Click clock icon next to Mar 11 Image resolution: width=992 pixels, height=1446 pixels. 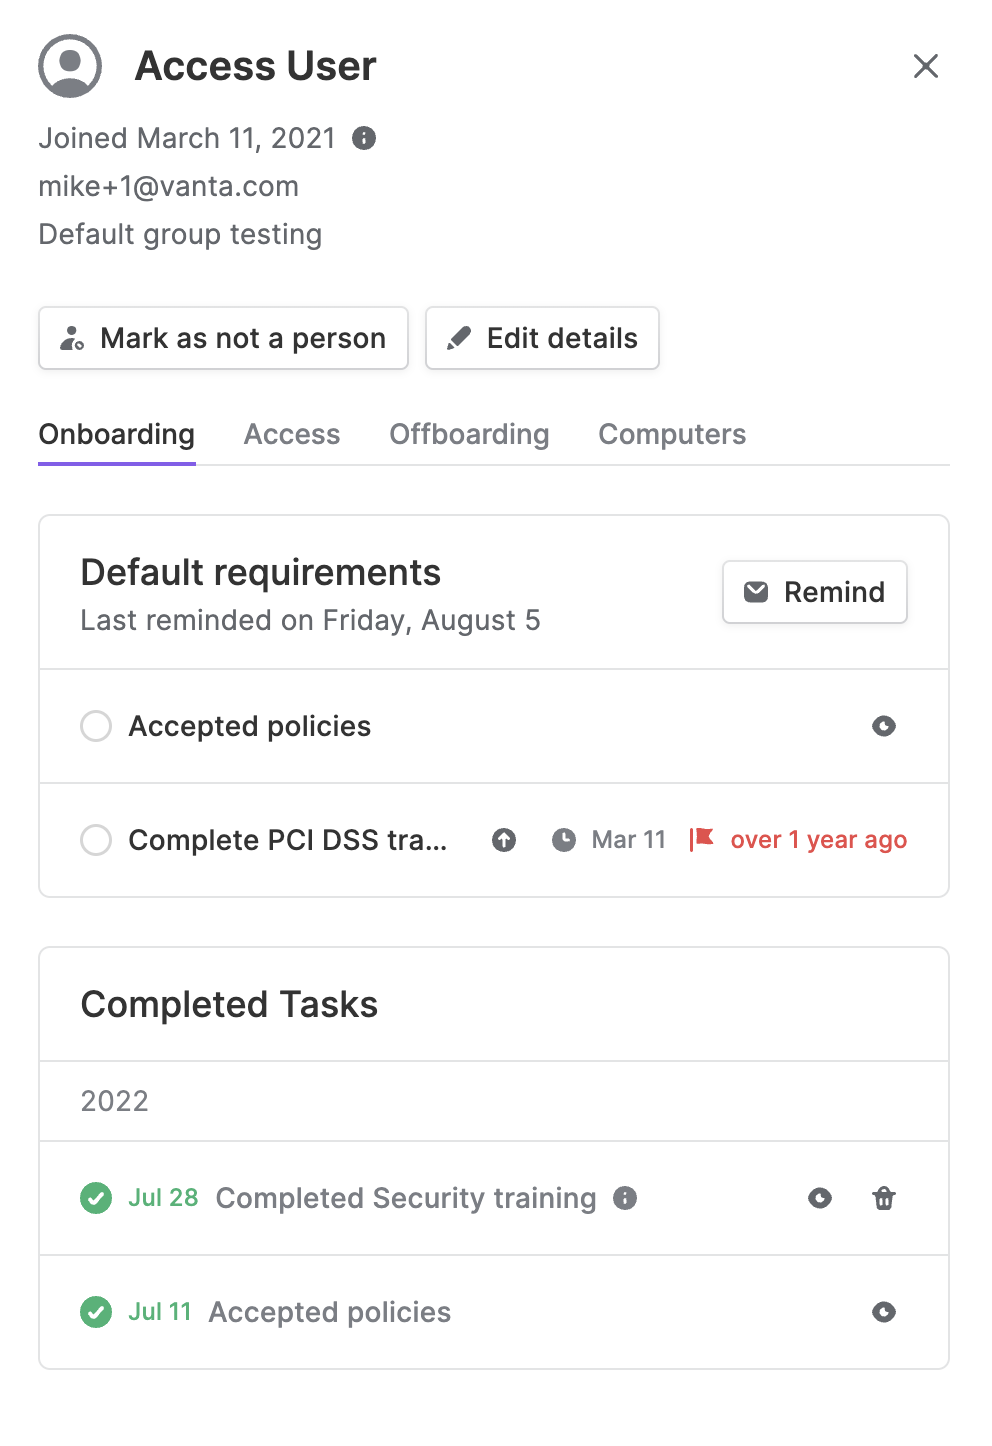[564, 840]
